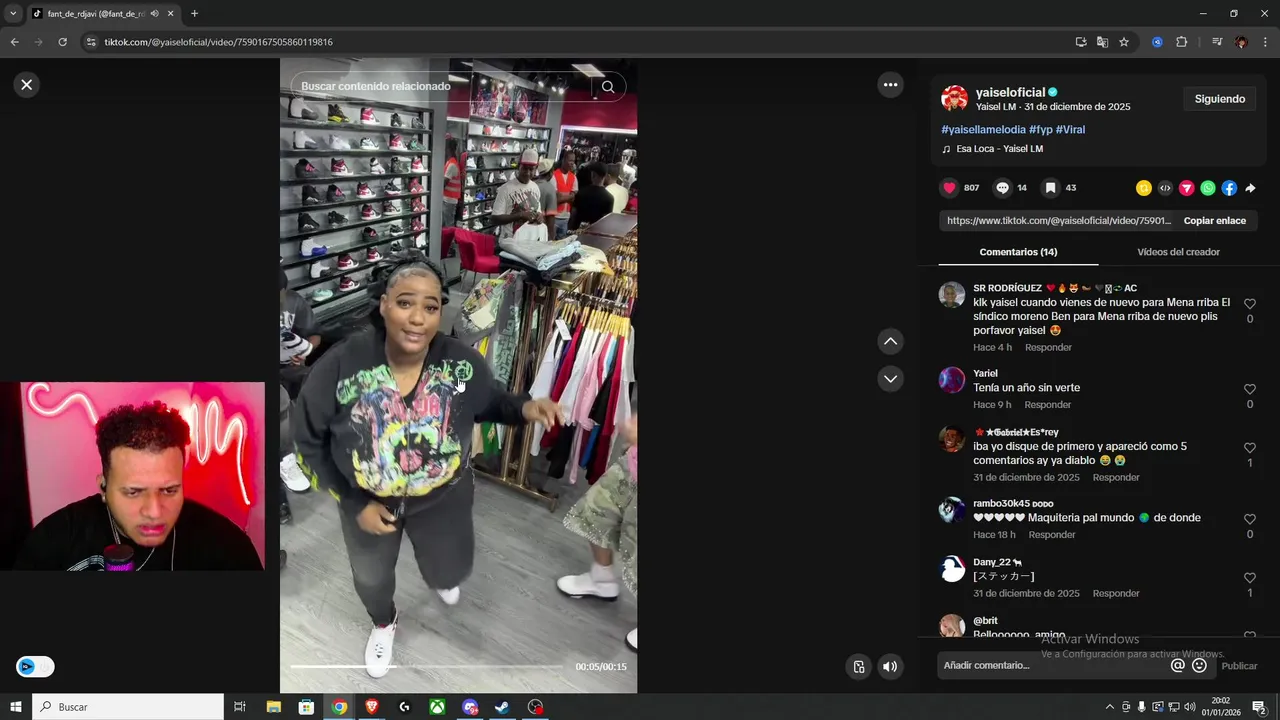Viewport: 1280px width, 720px height.
Task: Reply to Yariel's comment
Action: pyautogui.click(x=1047, y=405)
